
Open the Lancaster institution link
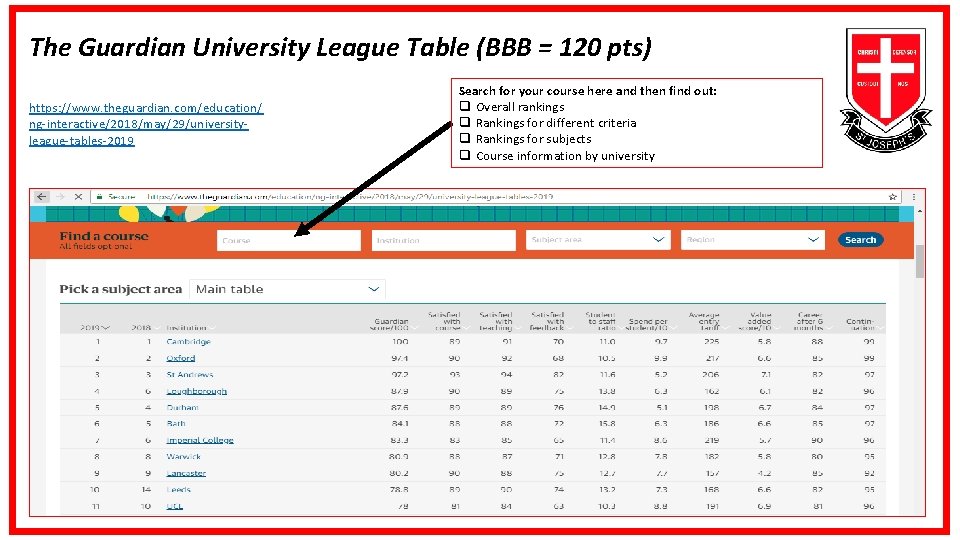(x=186, y=473)
